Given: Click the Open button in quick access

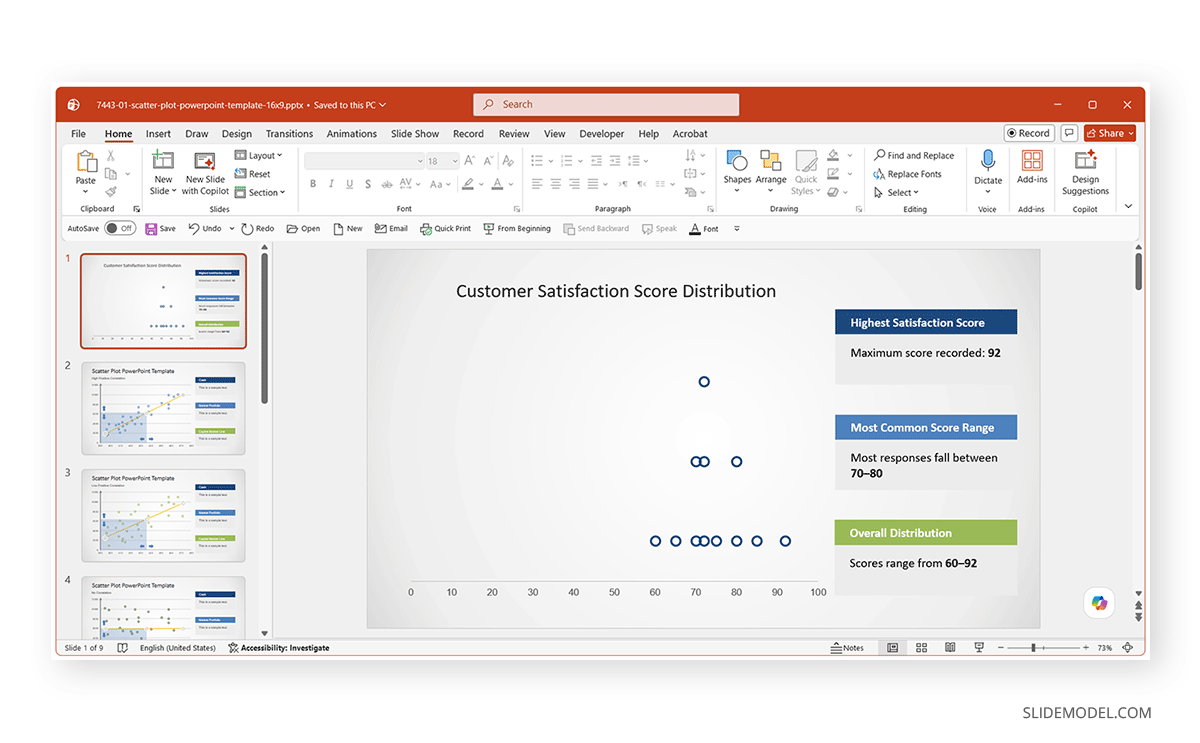Looking at the screenshot, I should 303,228.
